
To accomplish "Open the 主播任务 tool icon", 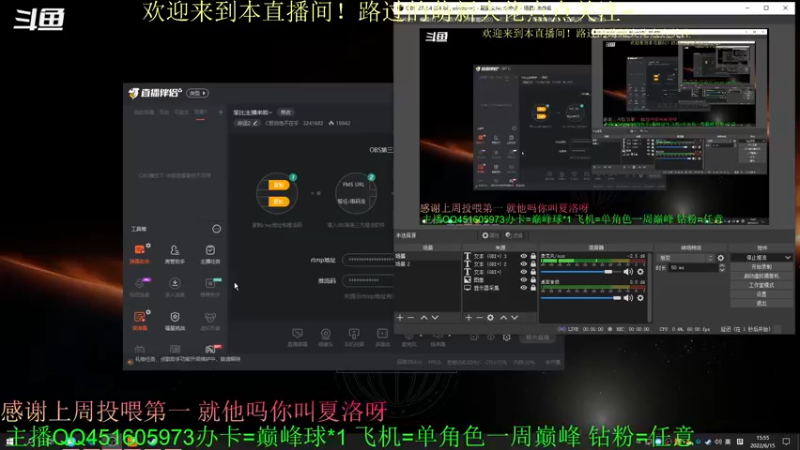I will [x=210, y=253].
